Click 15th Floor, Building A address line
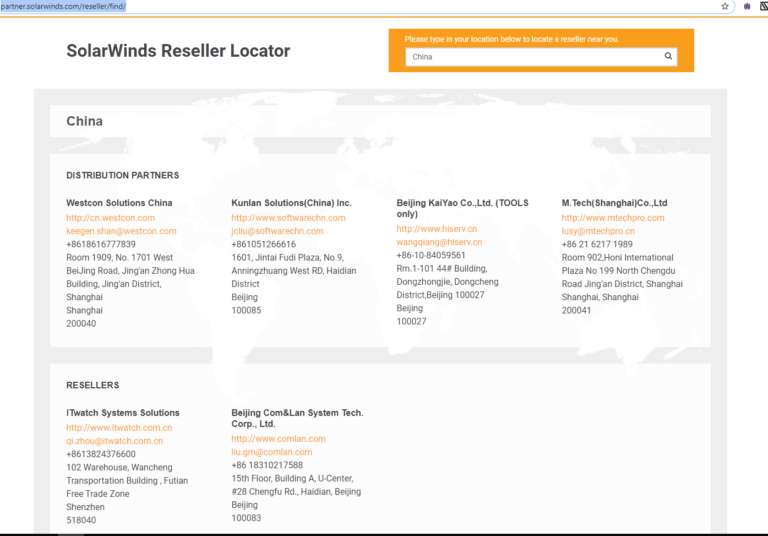768x536 pixels. click(x=292, y=479)
